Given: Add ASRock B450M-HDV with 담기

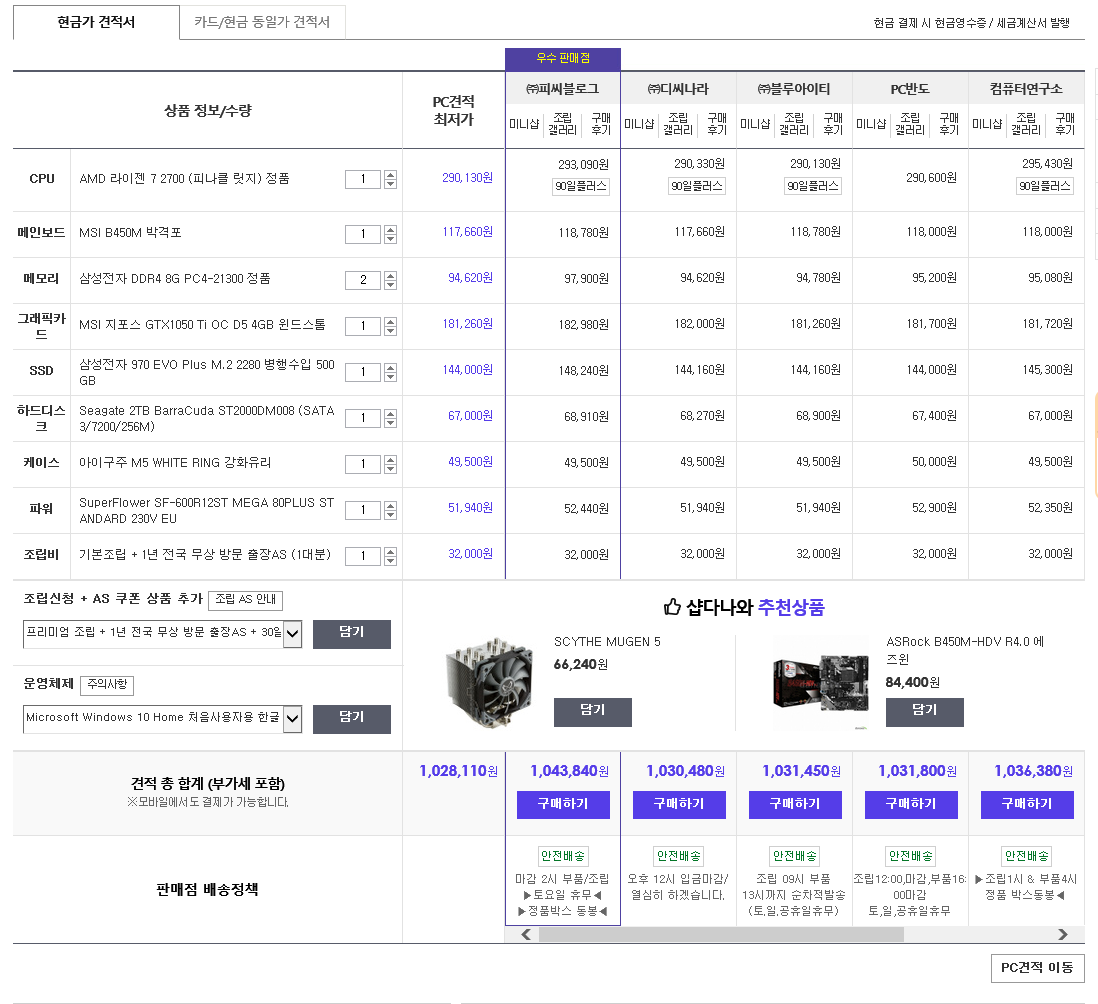Looking at the screenshot, I should pos(924,712).
